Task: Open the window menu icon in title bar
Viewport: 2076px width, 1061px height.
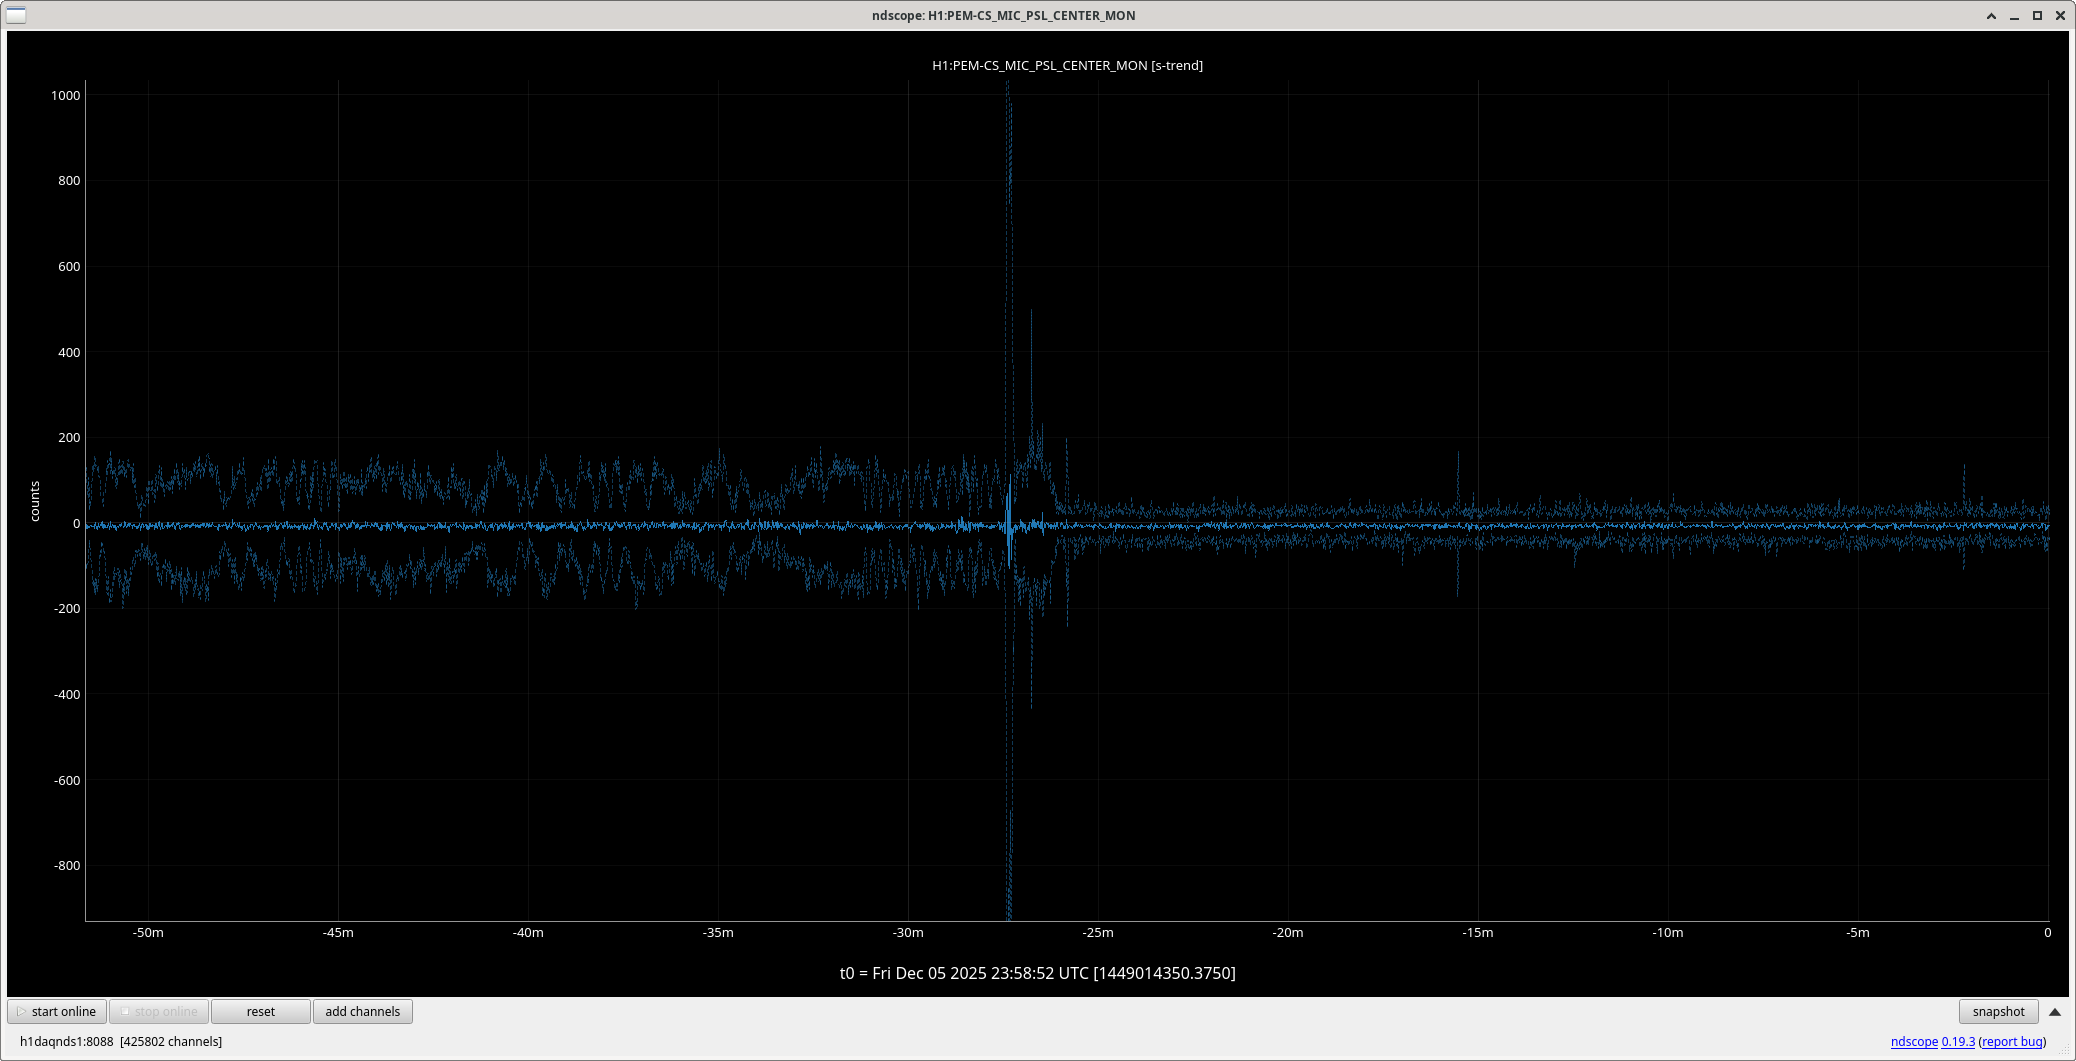Action: click(16, 15)
